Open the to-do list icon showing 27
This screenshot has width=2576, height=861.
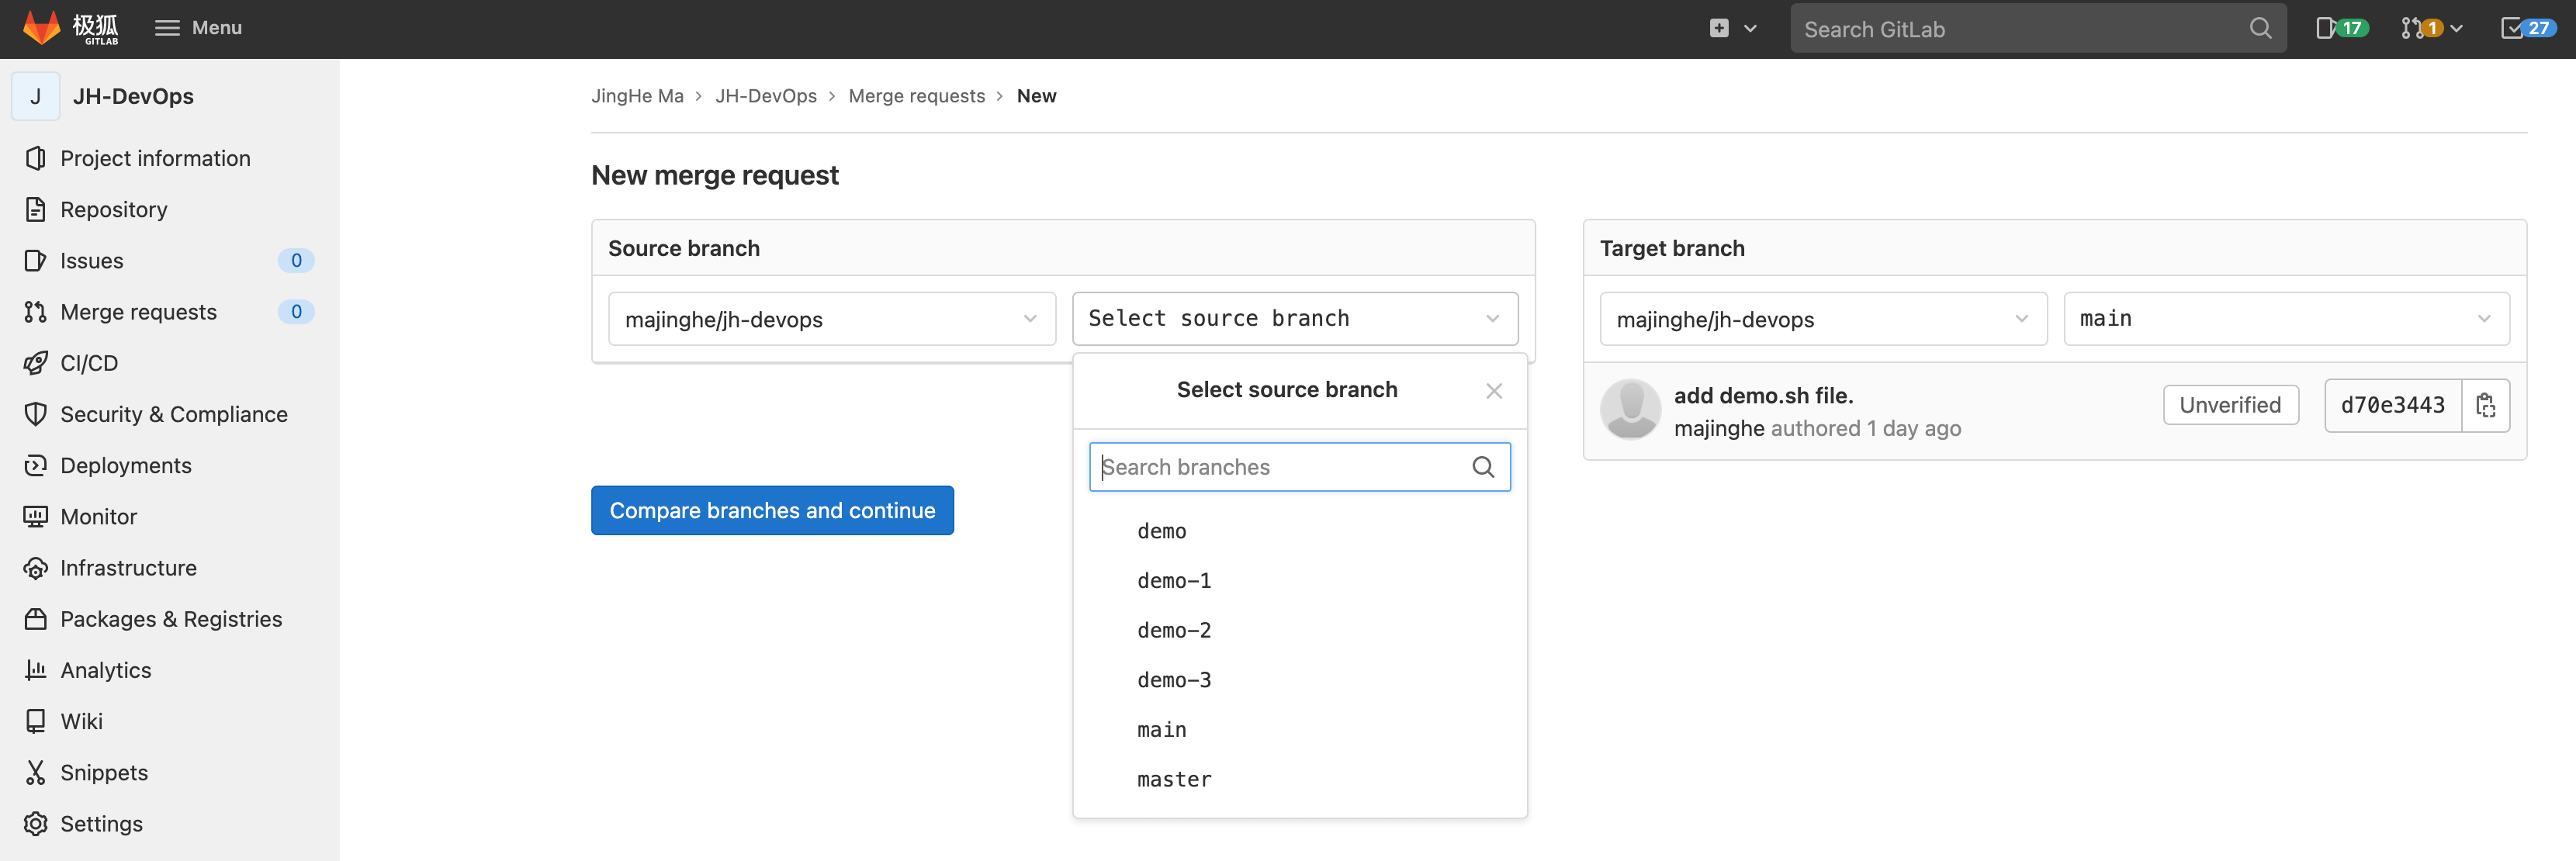point(2526,28)
